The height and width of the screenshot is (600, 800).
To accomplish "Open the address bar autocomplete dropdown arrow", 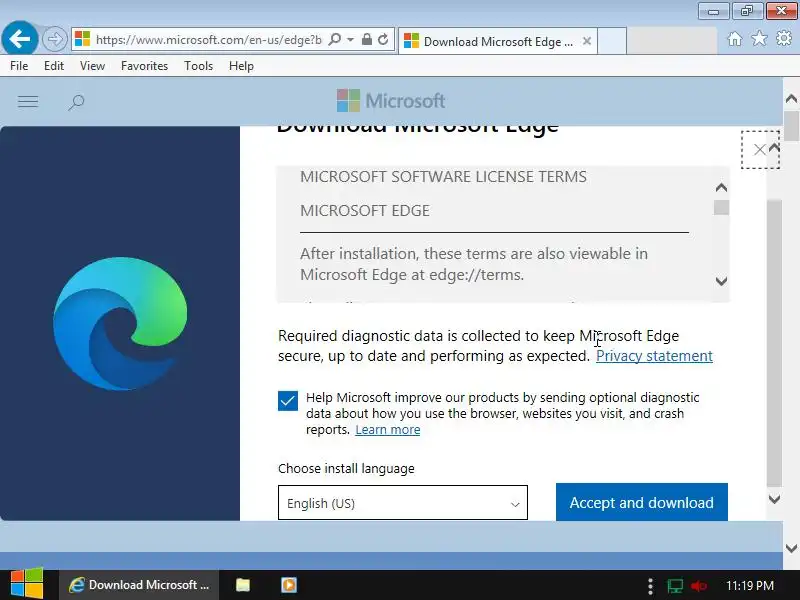I will tap(351, 39).
